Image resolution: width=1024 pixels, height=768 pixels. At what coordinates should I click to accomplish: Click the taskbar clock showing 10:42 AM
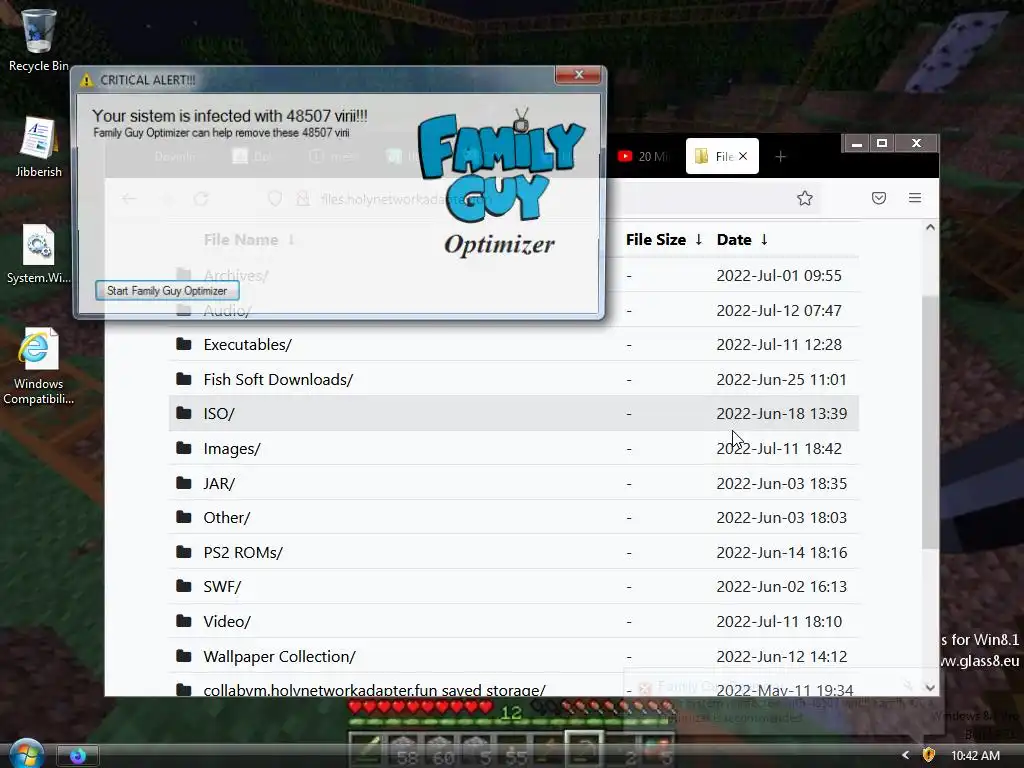pos(975,756)
